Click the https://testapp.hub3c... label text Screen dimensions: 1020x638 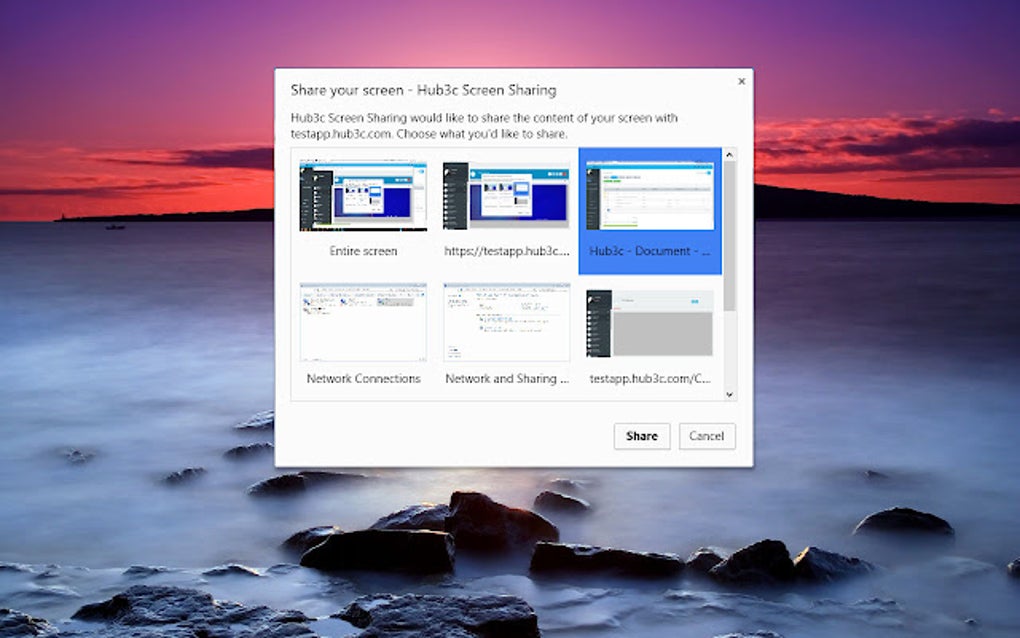tap(506, 251)
